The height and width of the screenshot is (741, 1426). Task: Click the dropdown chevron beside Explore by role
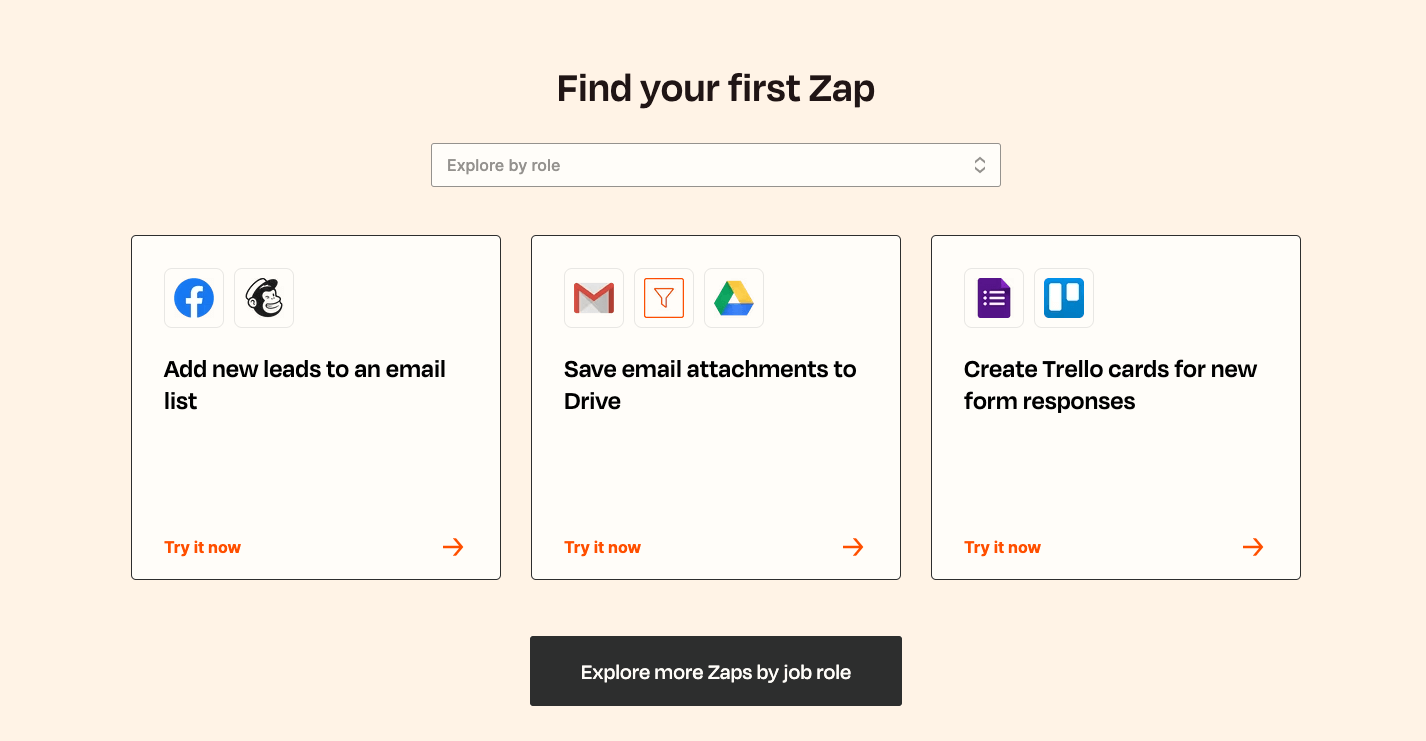pos(979,164)
